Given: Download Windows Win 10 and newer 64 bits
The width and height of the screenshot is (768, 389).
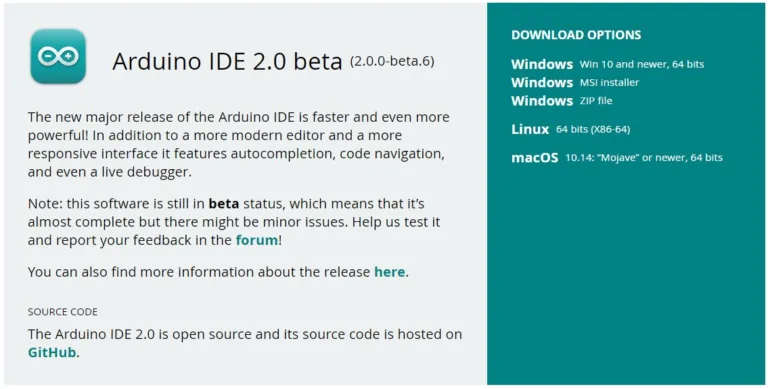Looking at the screenshot, I should pos(607,64).
